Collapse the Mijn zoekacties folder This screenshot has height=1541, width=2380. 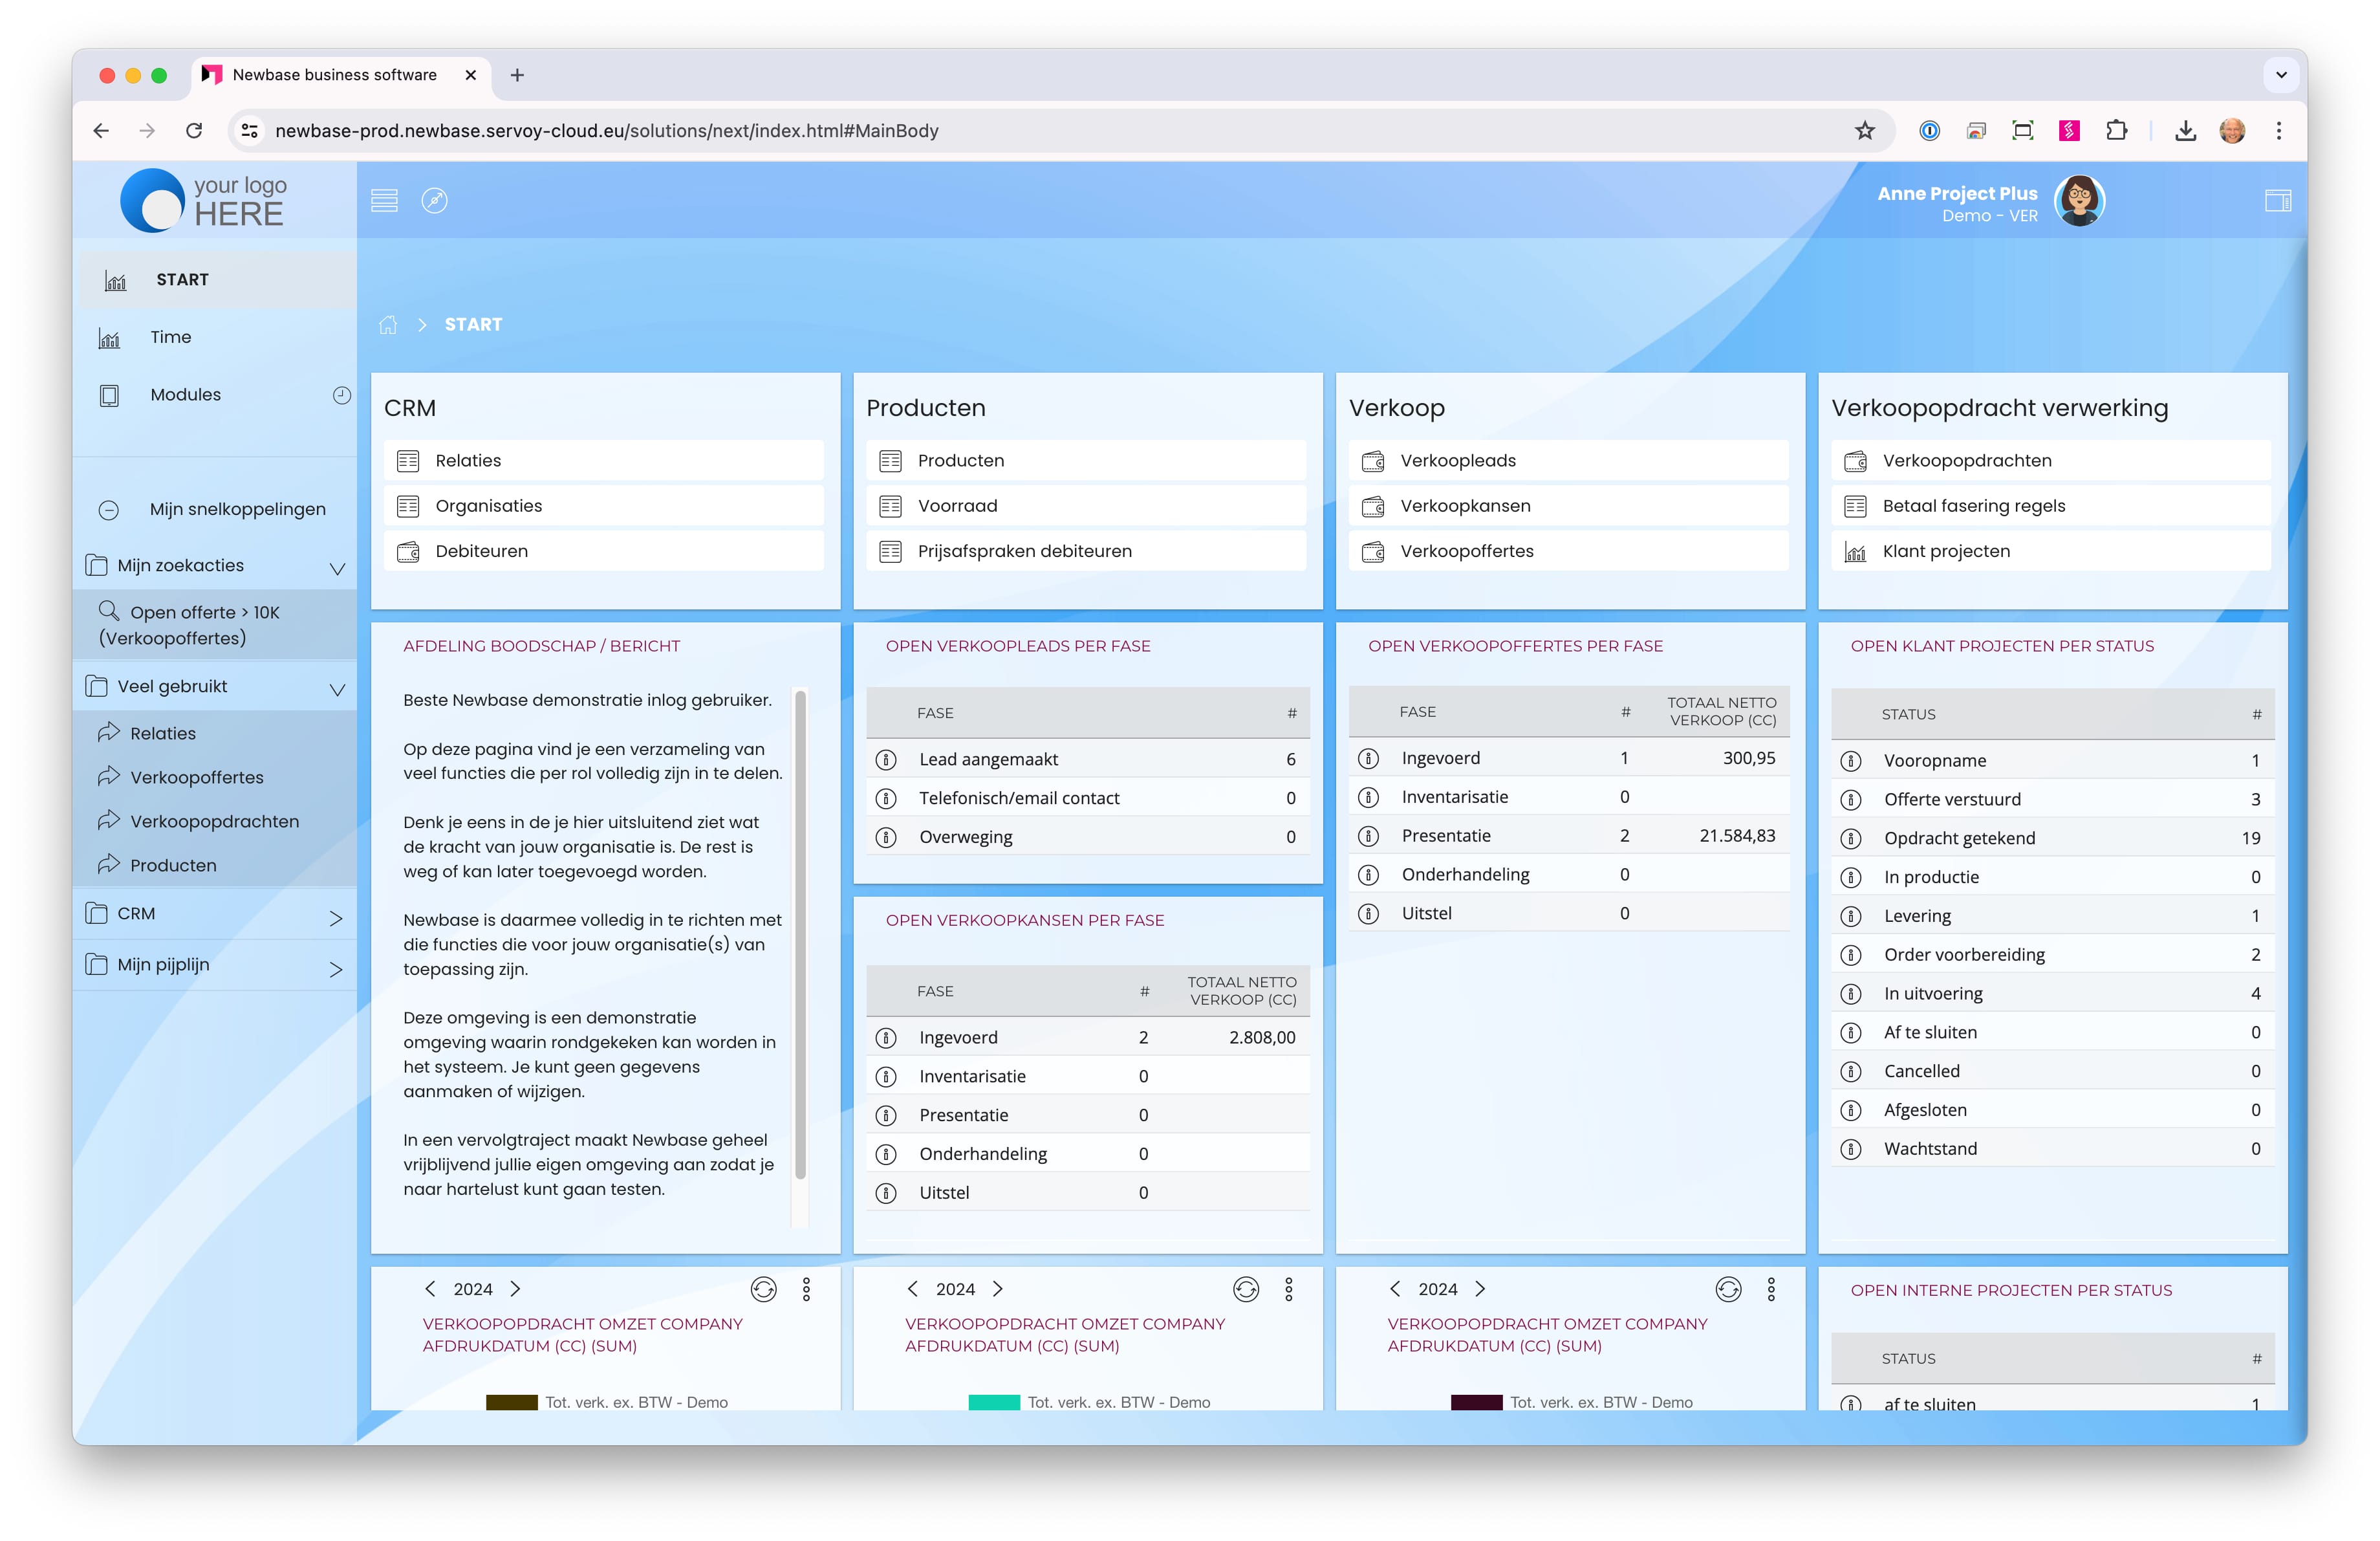337,568
